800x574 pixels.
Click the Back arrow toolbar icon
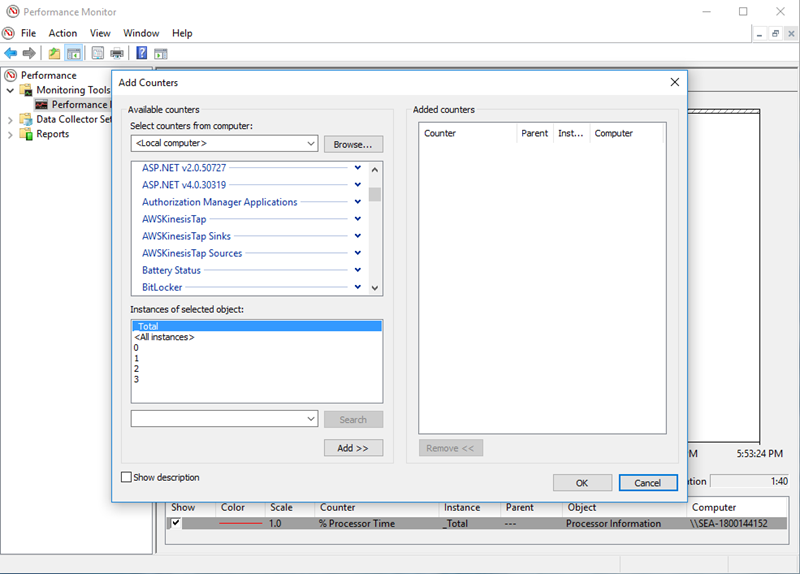pos(10,53)
